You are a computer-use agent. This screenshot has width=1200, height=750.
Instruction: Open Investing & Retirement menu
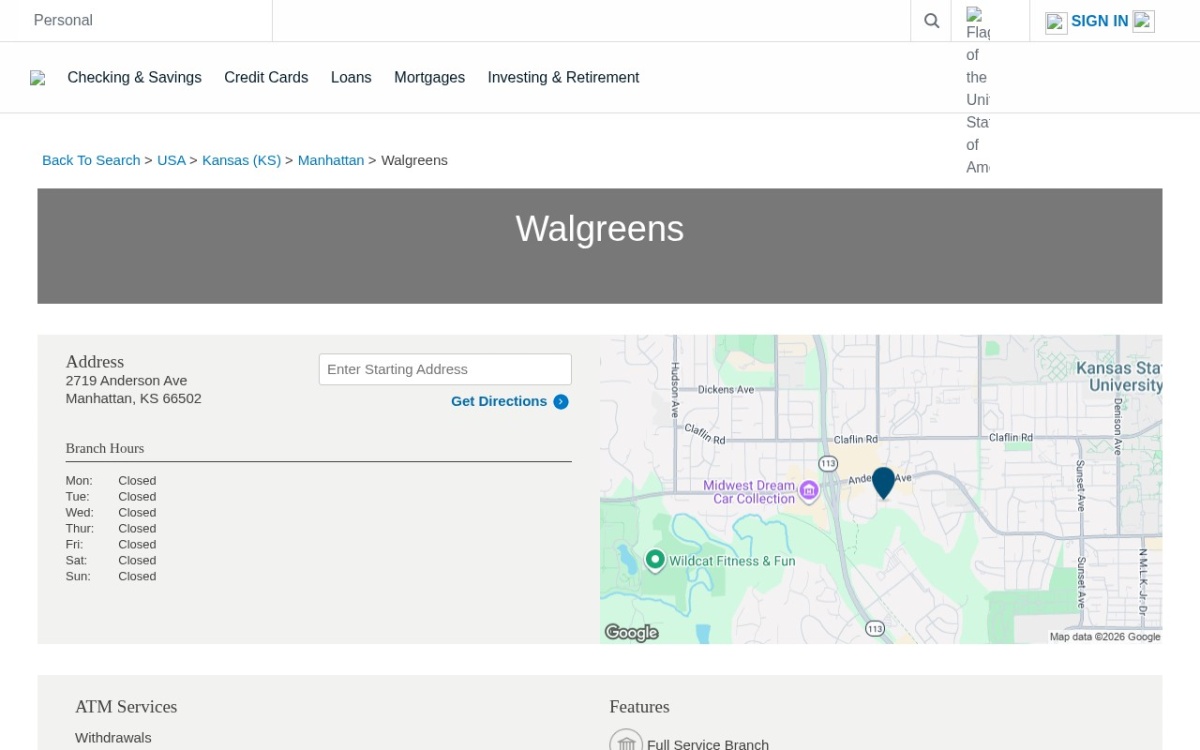563,77
